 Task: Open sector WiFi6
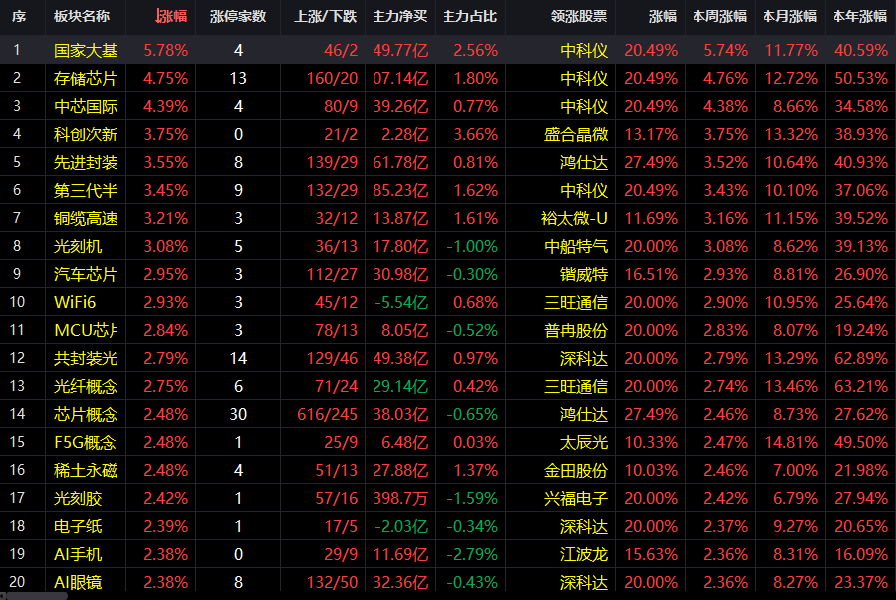(75, 302)
